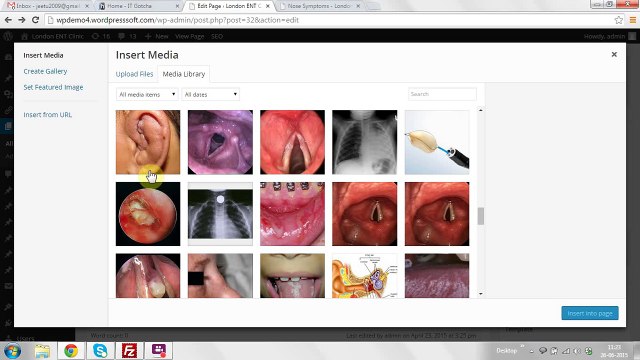Click the Create Gallery link
This screenshot has width=640, height=360.
(45, 71)
